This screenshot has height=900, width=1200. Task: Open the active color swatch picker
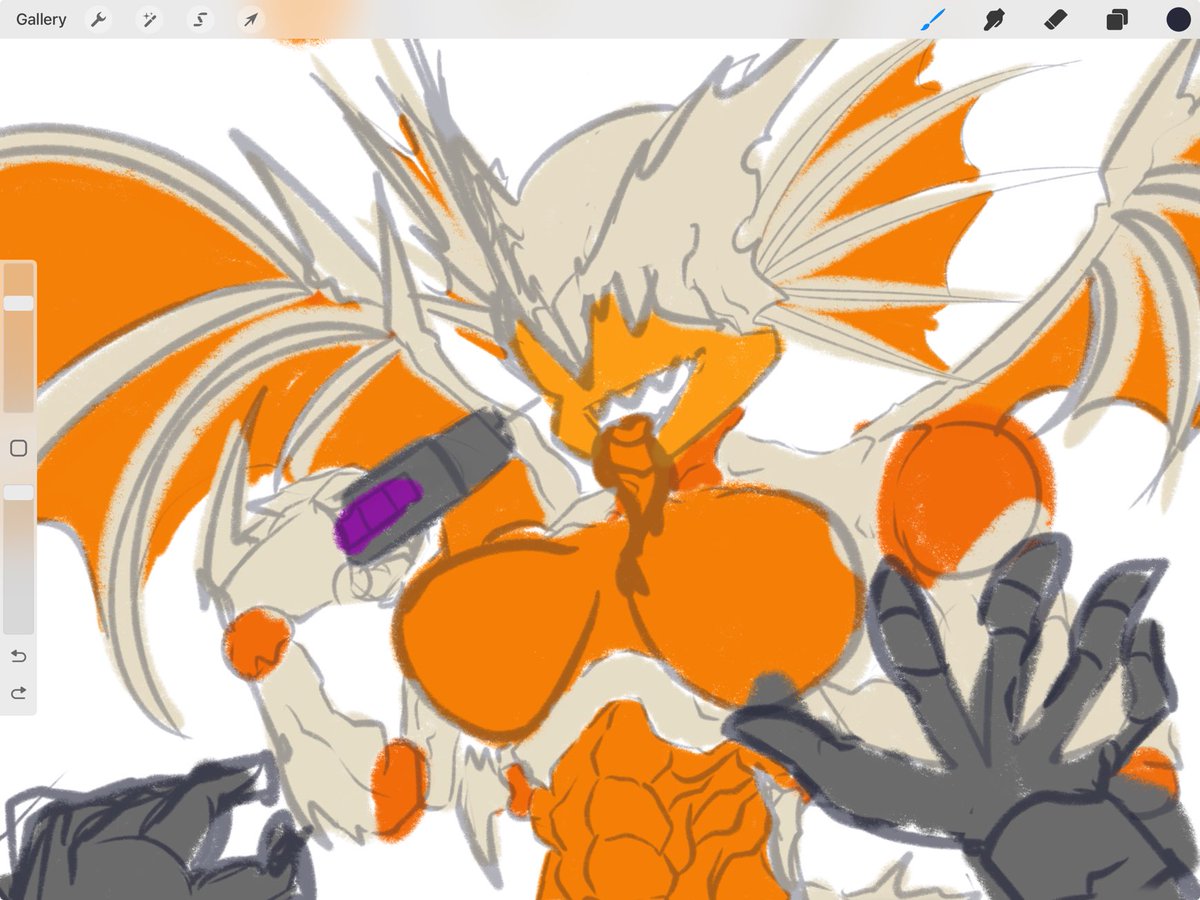1178,19
